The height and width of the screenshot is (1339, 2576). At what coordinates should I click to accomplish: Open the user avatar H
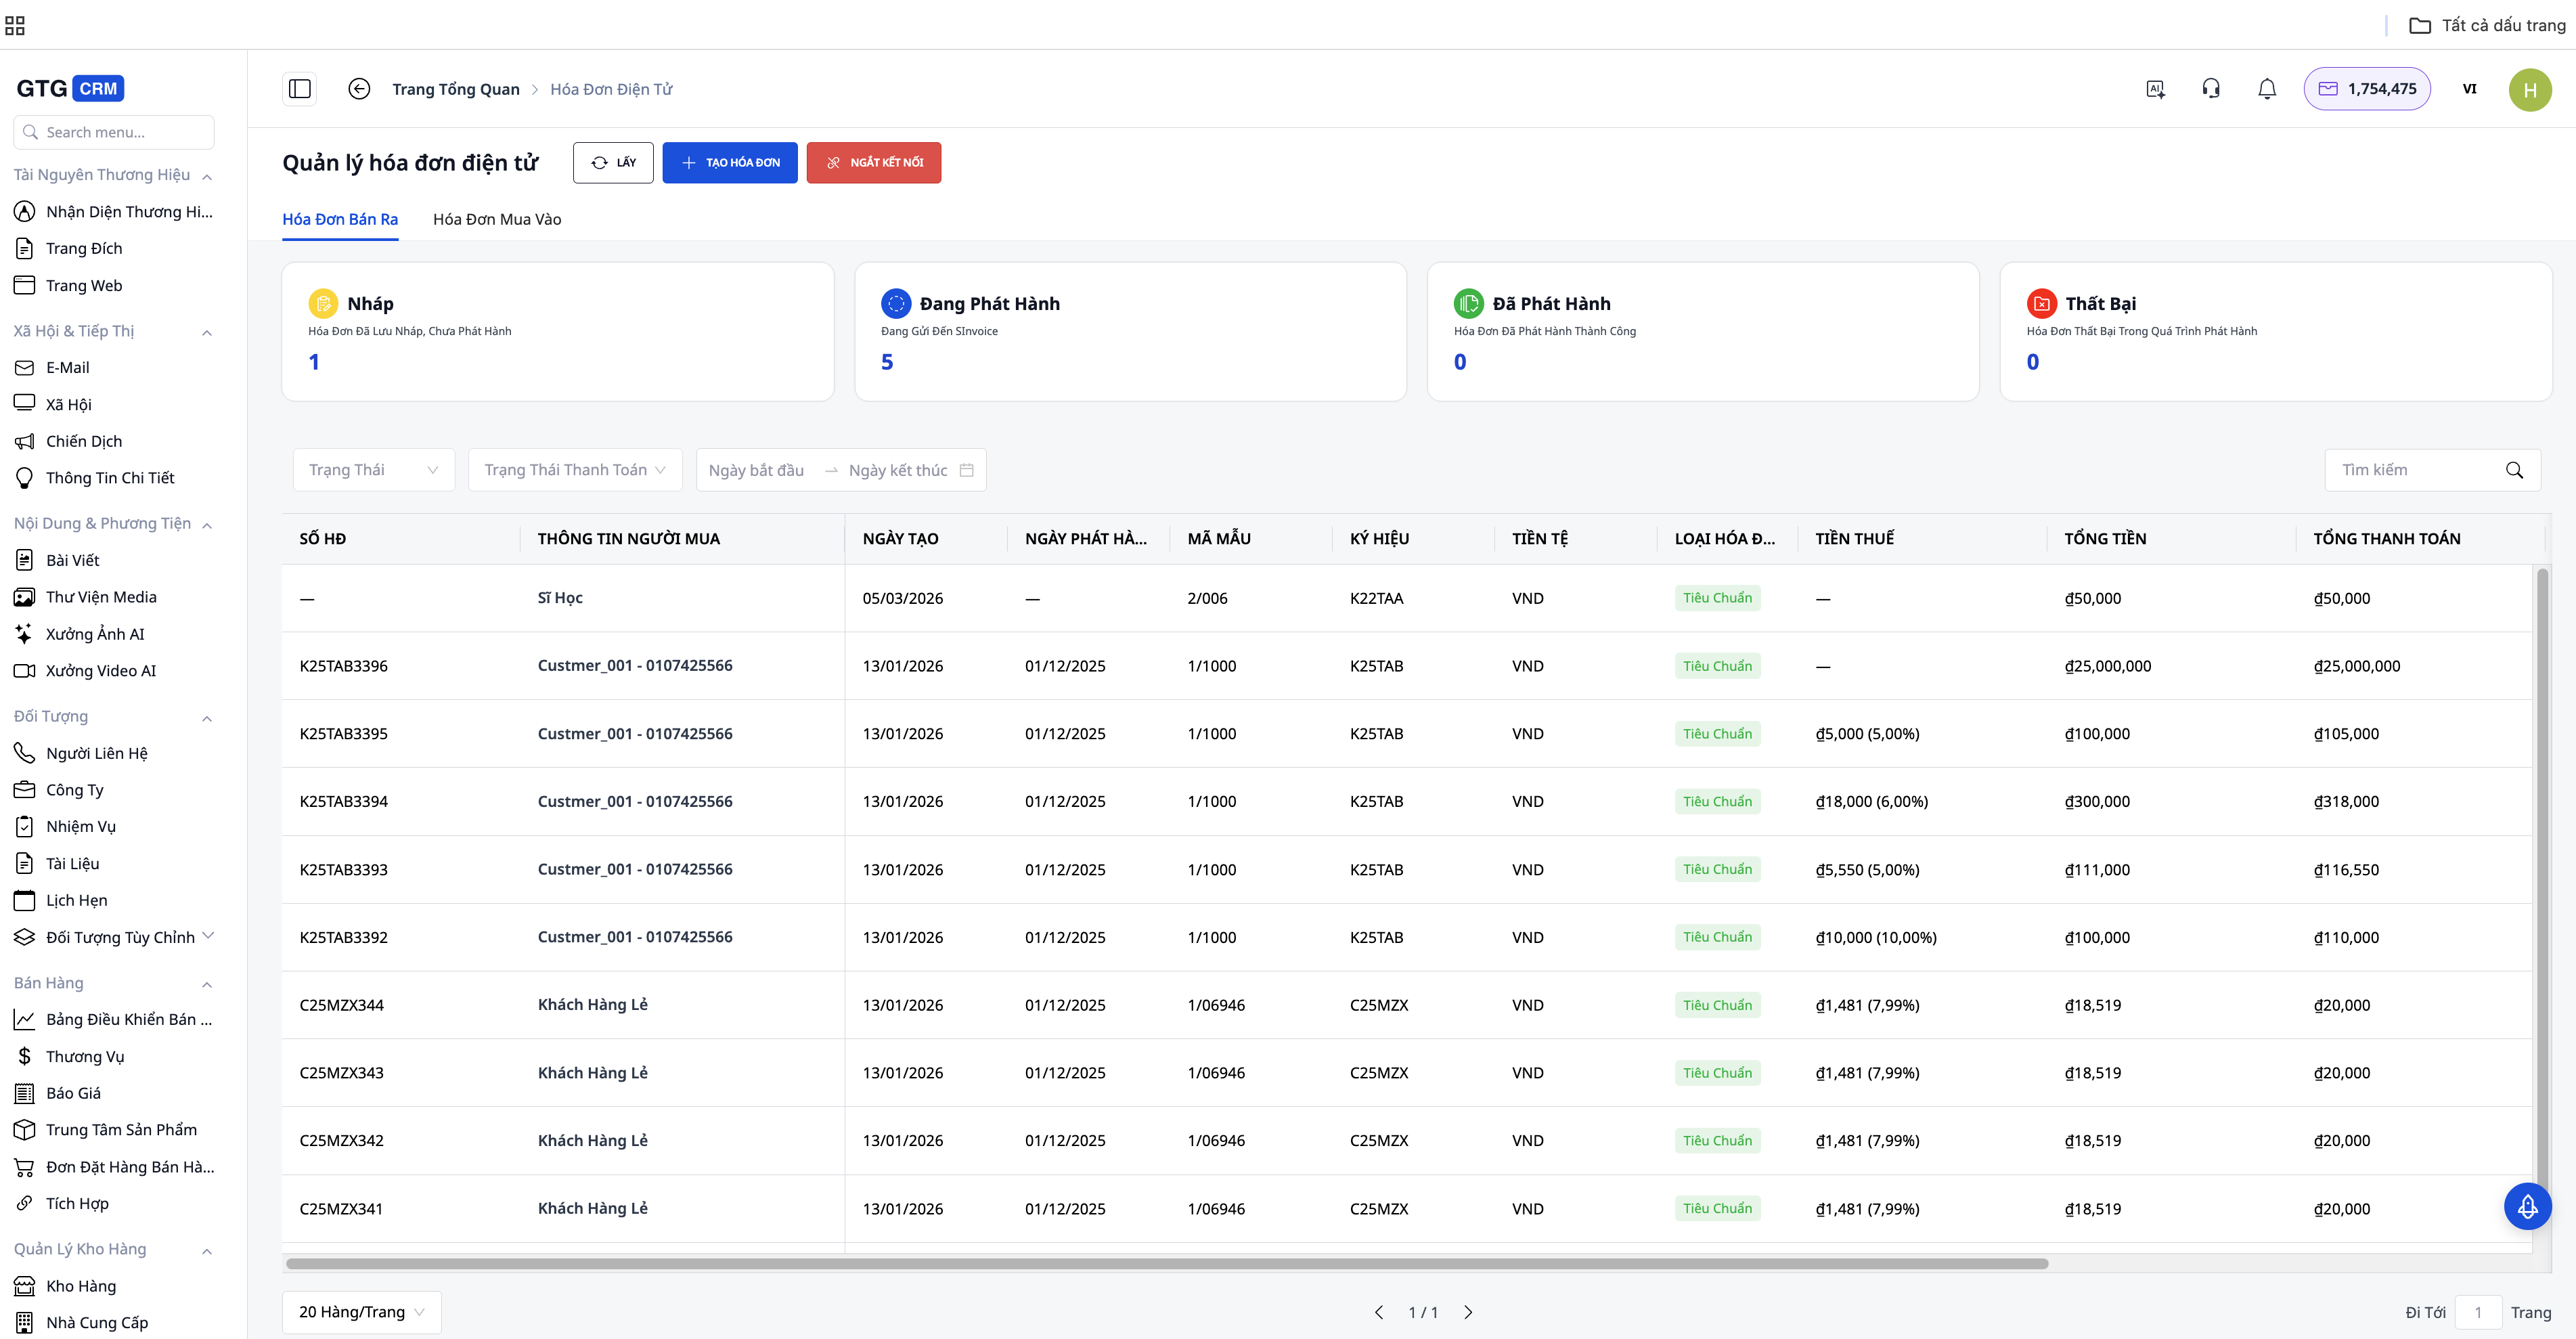tap(2529, 89)
